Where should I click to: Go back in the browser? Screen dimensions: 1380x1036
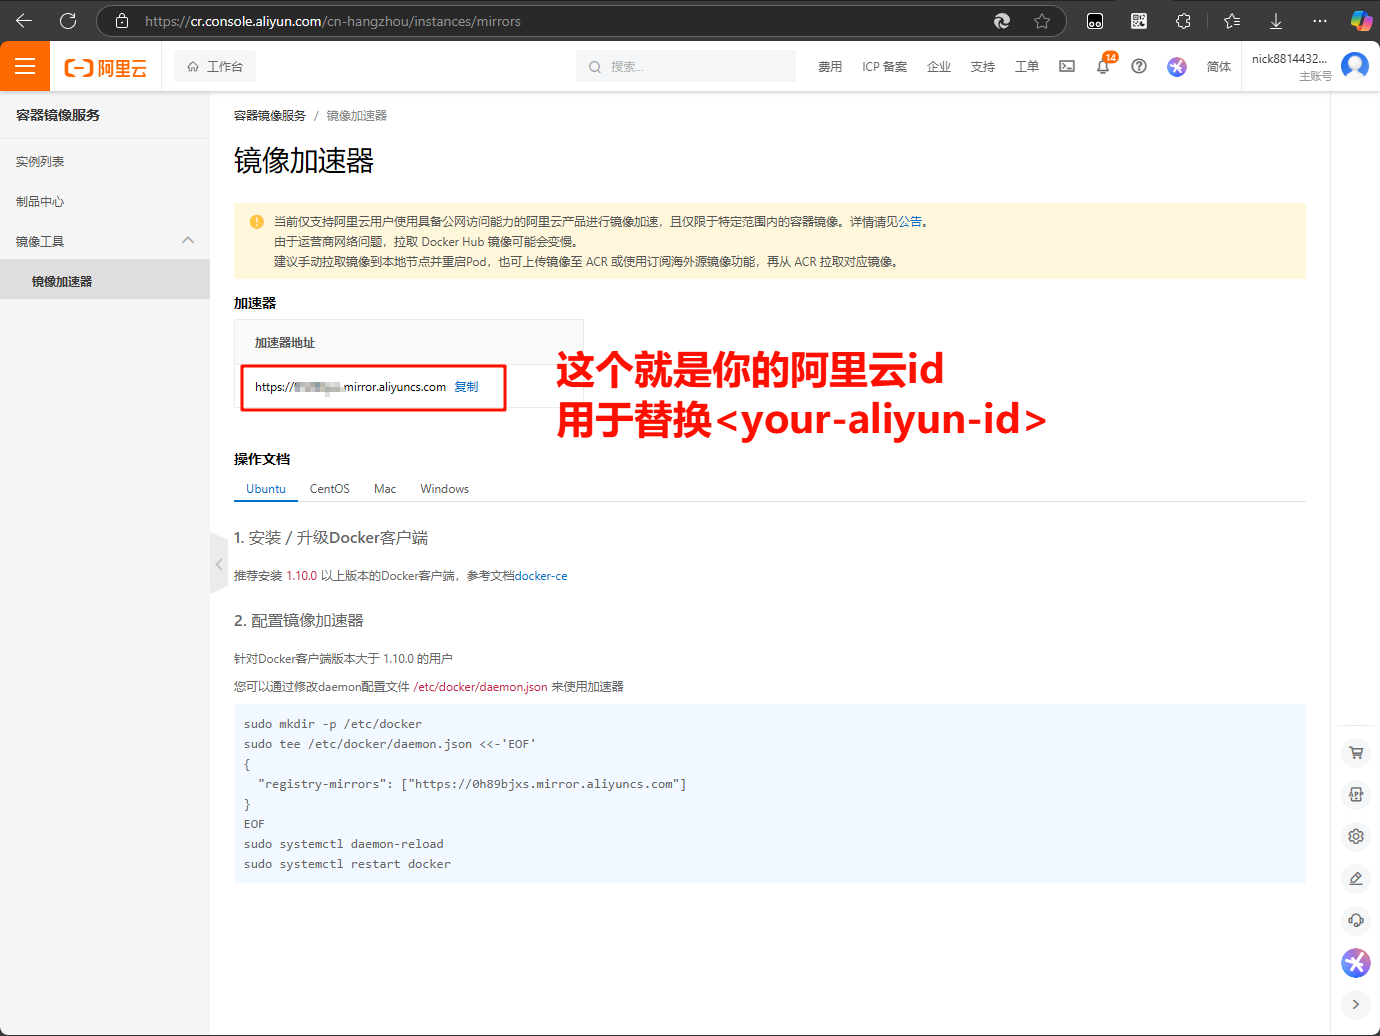click(24, 20)
